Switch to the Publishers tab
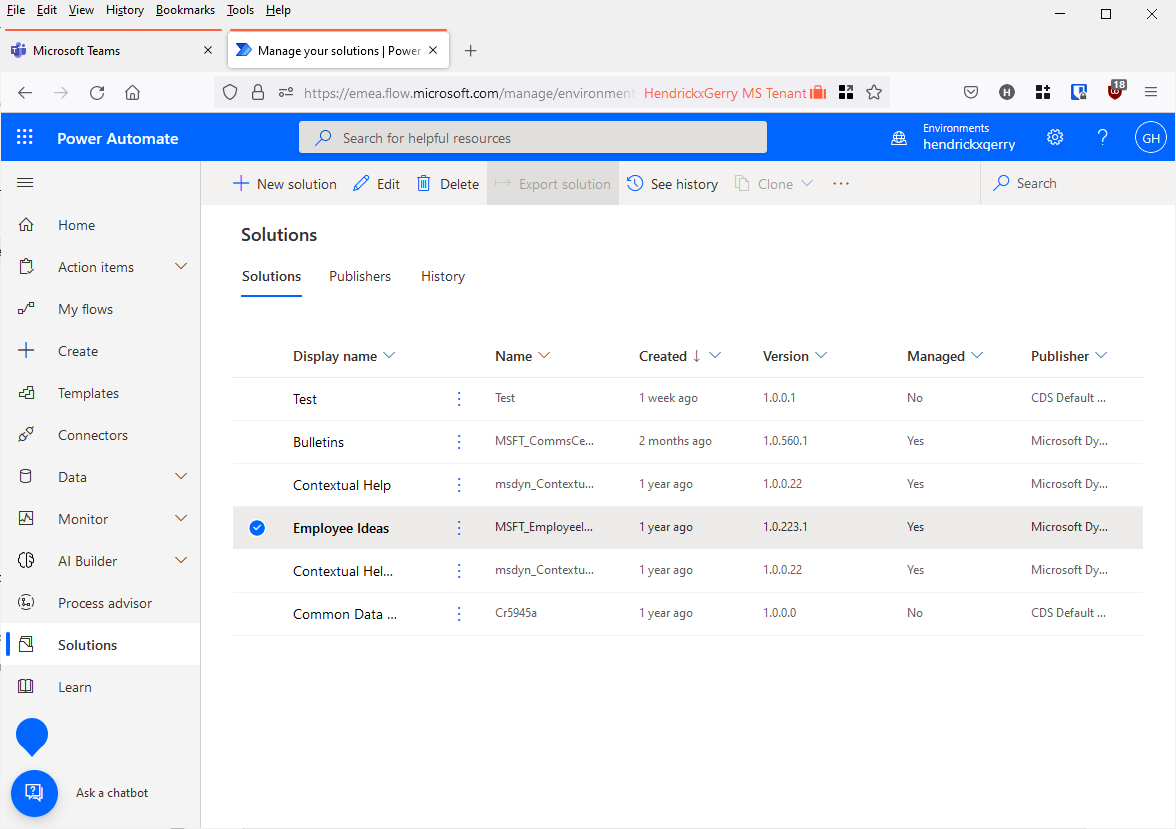 pos(360,276)
